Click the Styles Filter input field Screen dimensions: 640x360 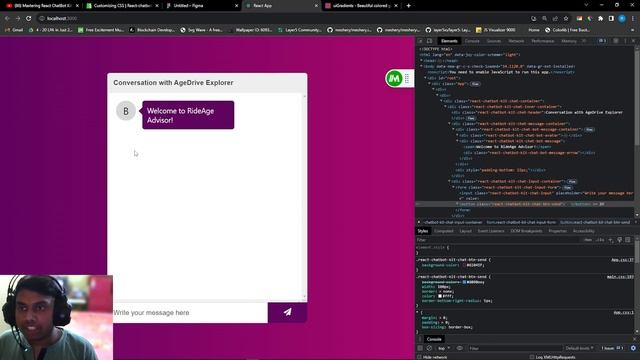pyautogui.click(x=498, y=240)
